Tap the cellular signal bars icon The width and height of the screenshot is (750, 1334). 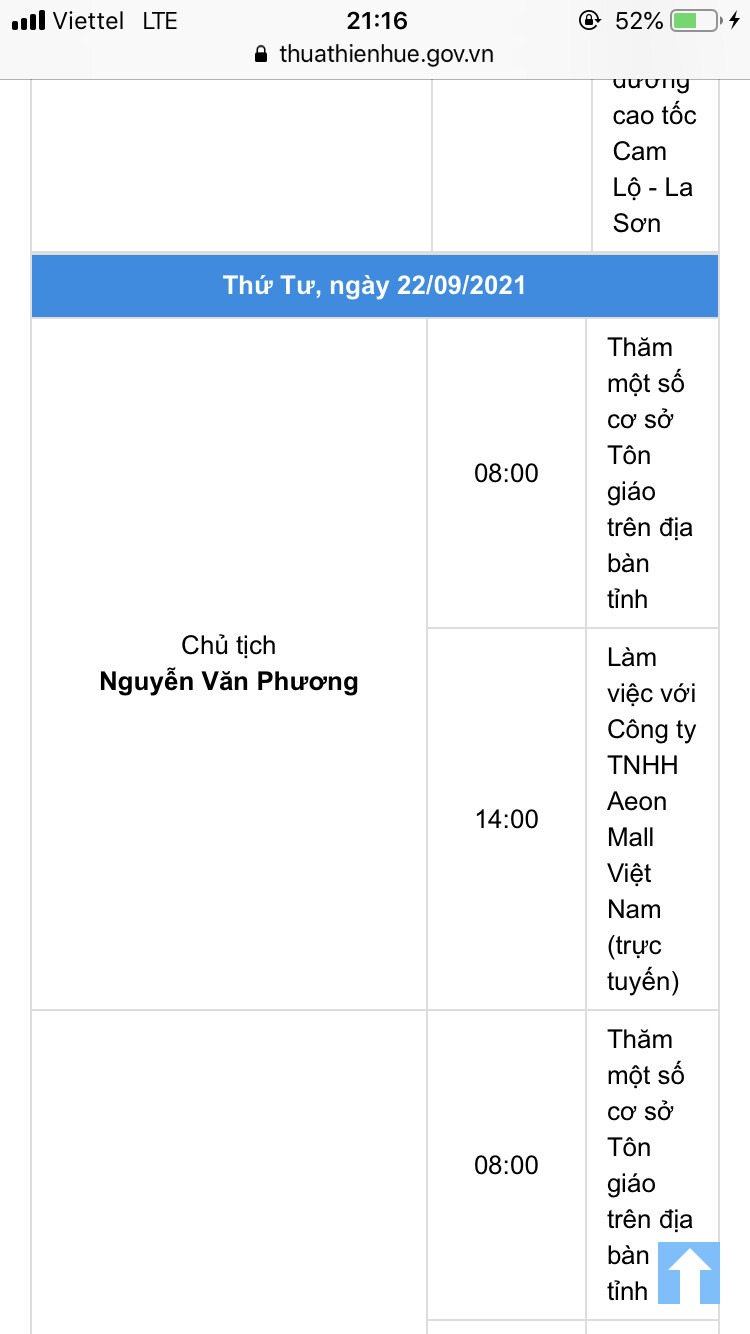29,20
